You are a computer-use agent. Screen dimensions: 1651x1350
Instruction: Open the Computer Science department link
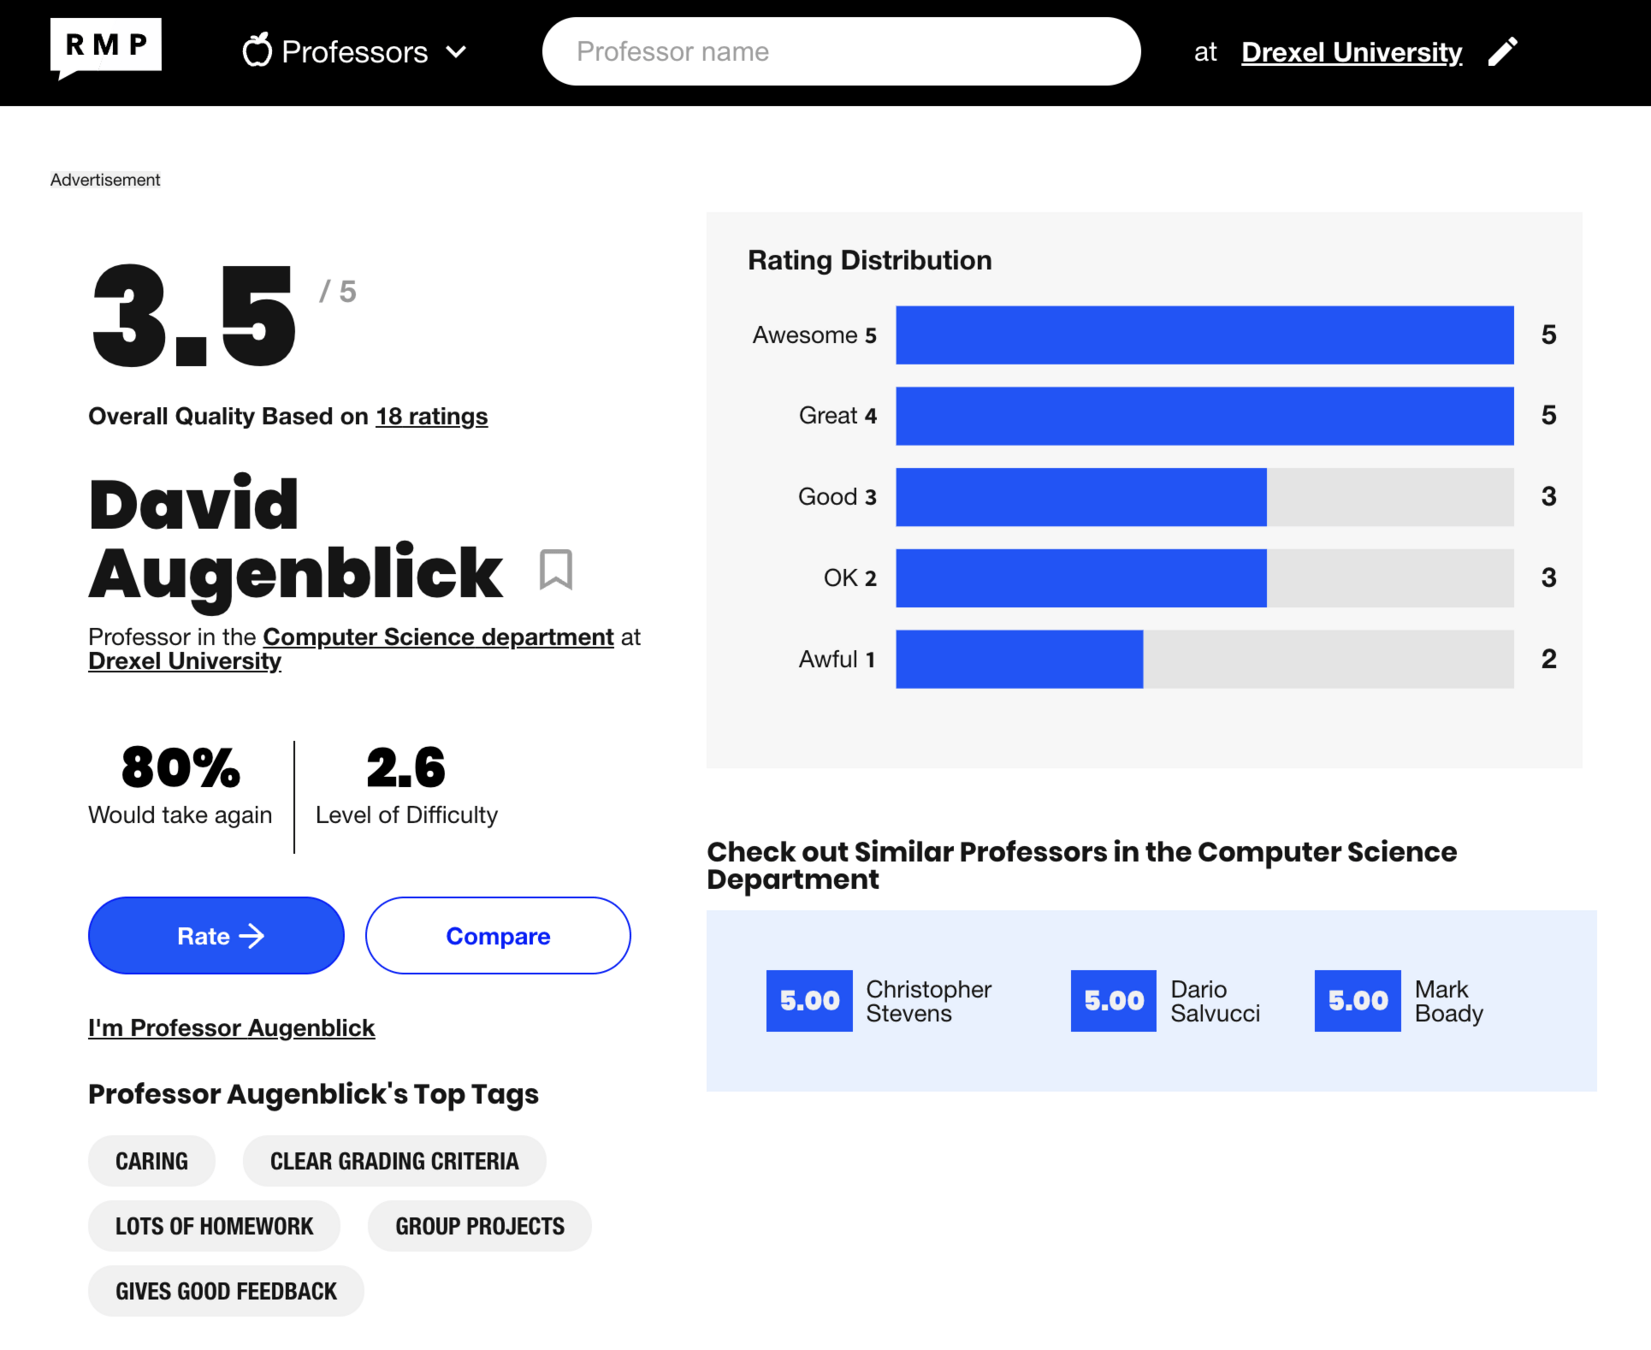pos(438,637)
